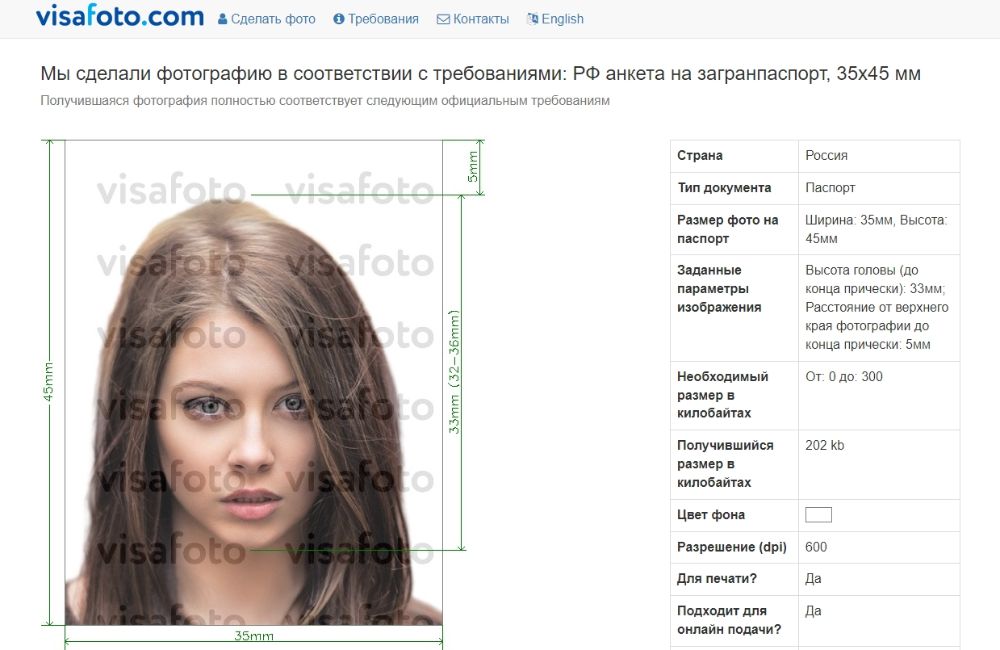
Task: Click the Россия country value cell
Action: pyautogui.click(x=879, y=156)
